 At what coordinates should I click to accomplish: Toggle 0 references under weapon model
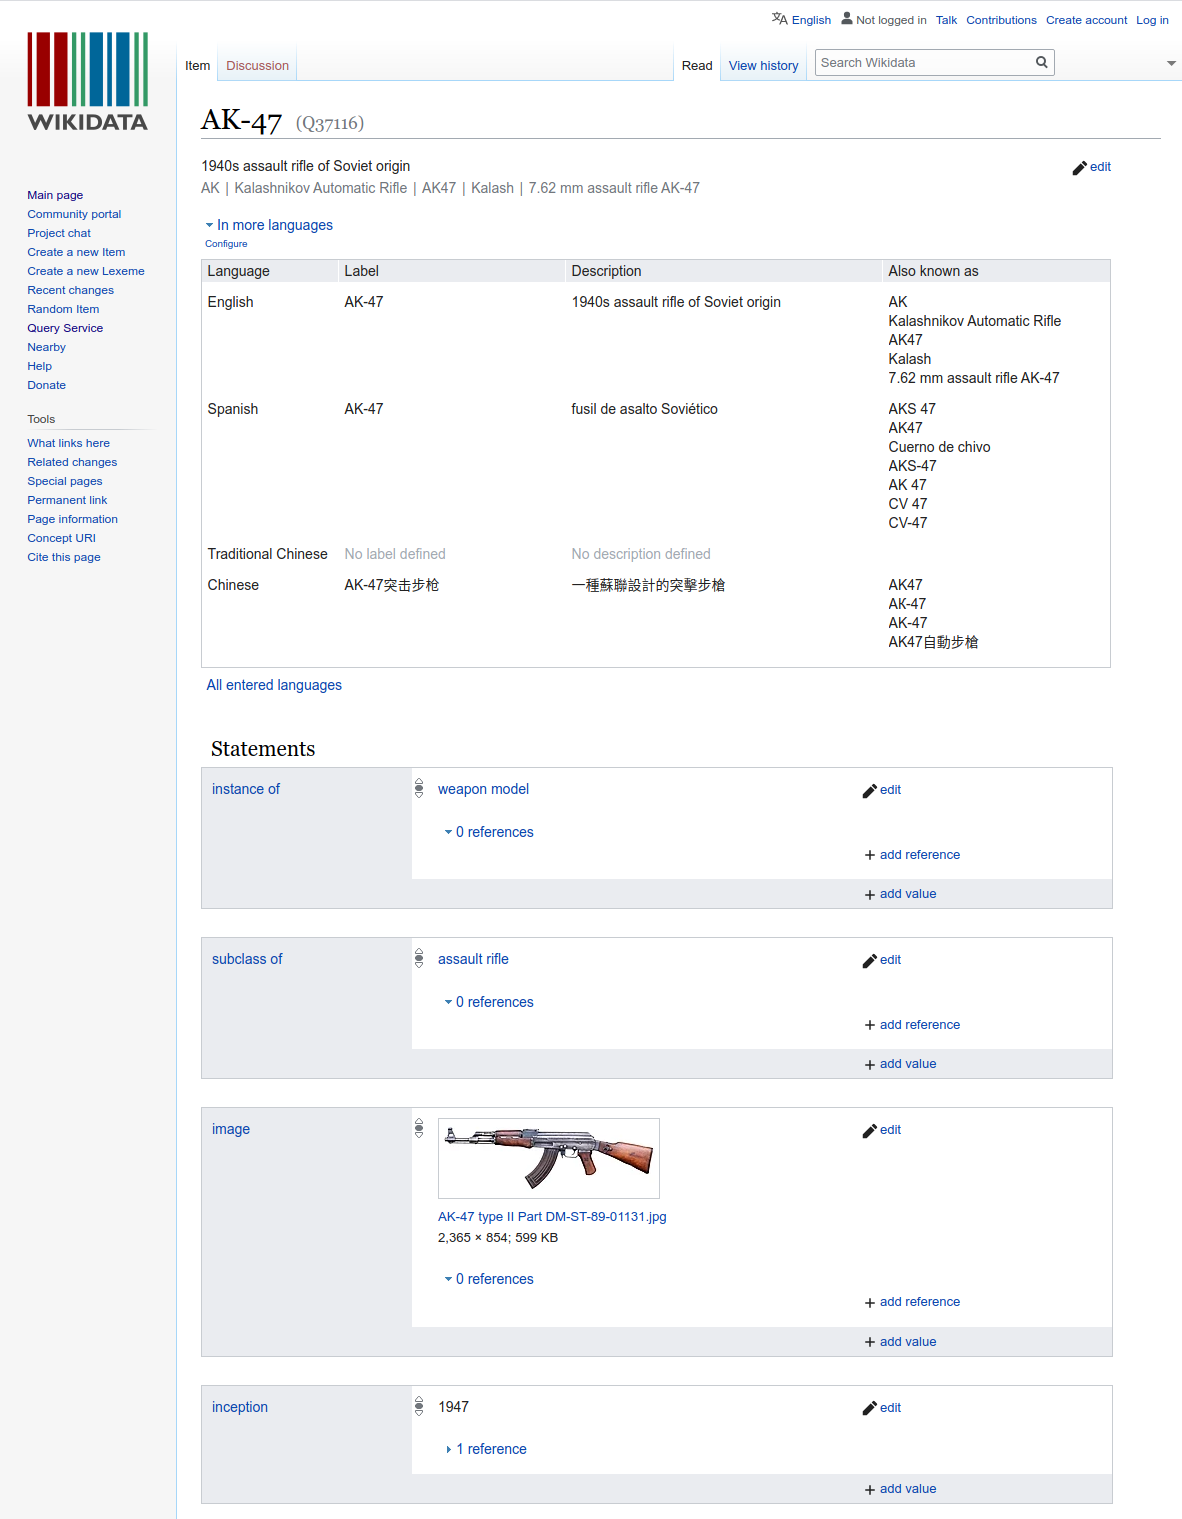coord(489,832)
